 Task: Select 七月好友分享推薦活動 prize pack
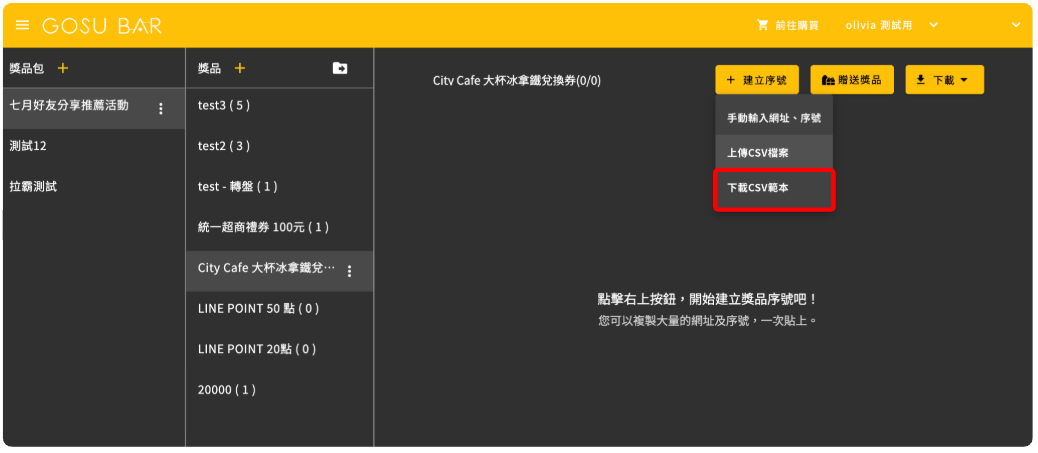click(x=94, y=108)
